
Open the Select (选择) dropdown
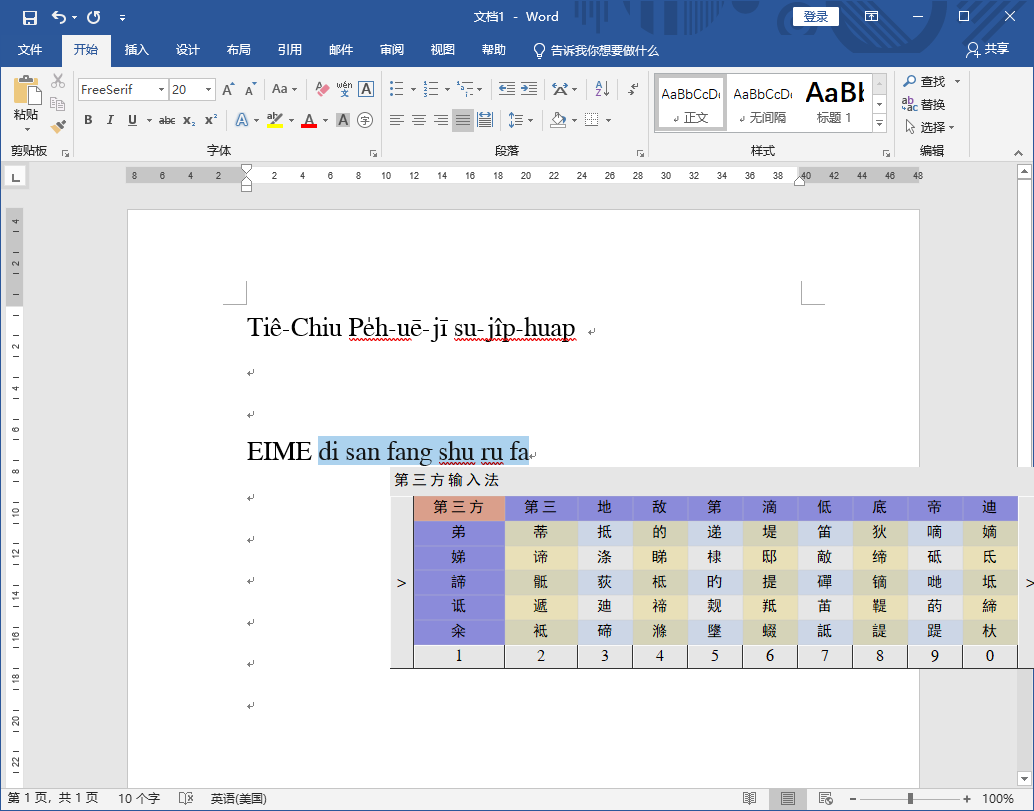(930, 127)
